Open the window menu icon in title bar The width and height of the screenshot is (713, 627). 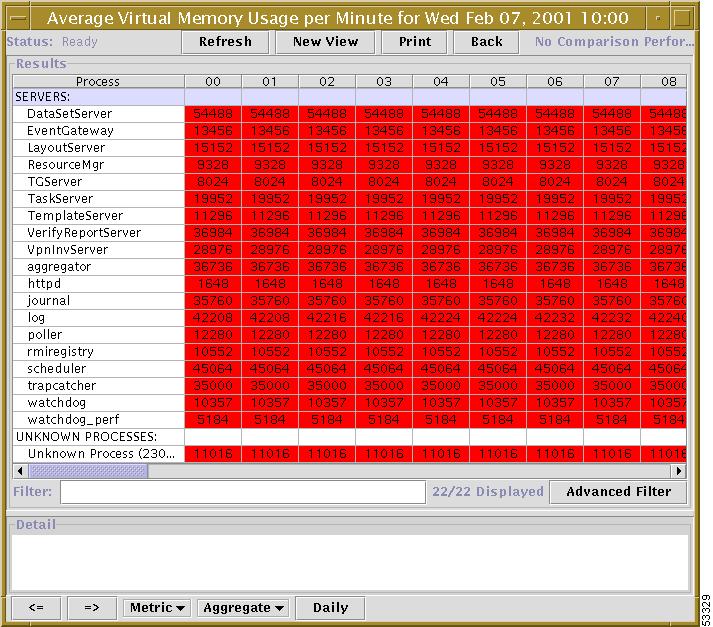[19, 18]
